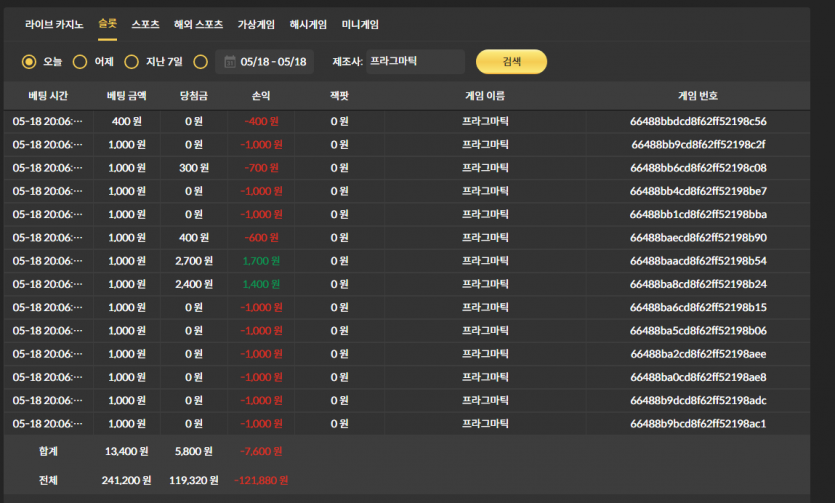Select game number 66488bbdcd8f62ff52198c56
The height and width of the screenshot is (503, 835).
pyautogui.click(x=698, y=121)
